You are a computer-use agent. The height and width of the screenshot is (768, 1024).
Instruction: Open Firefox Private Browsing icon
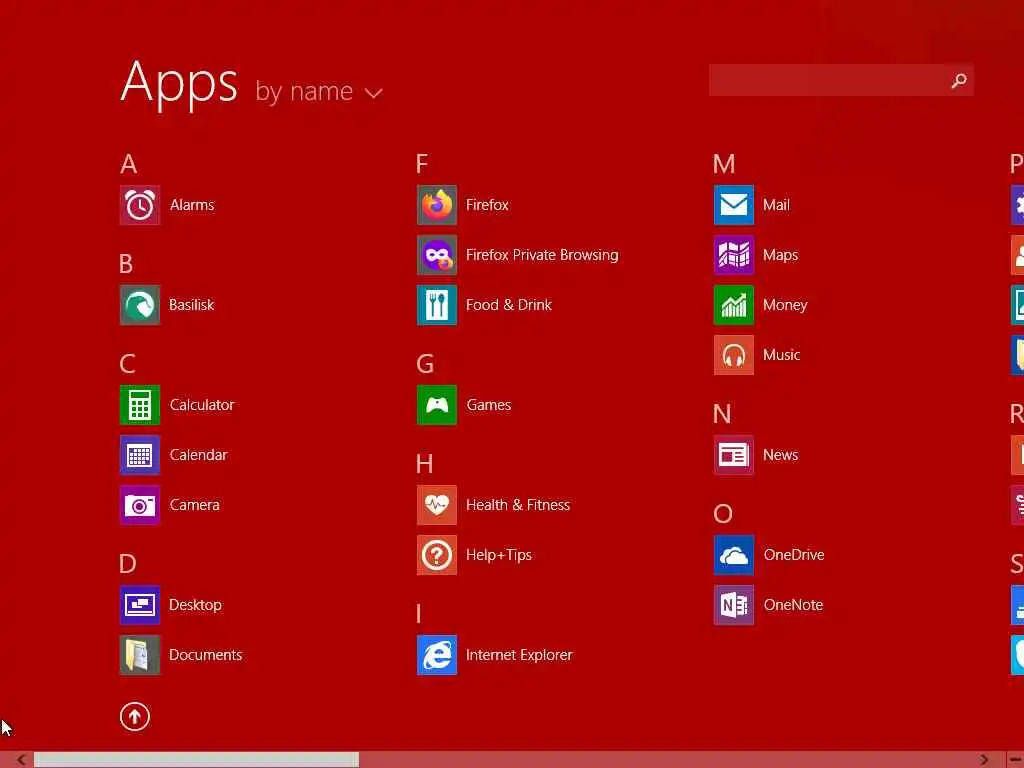[x=437, y=255]
